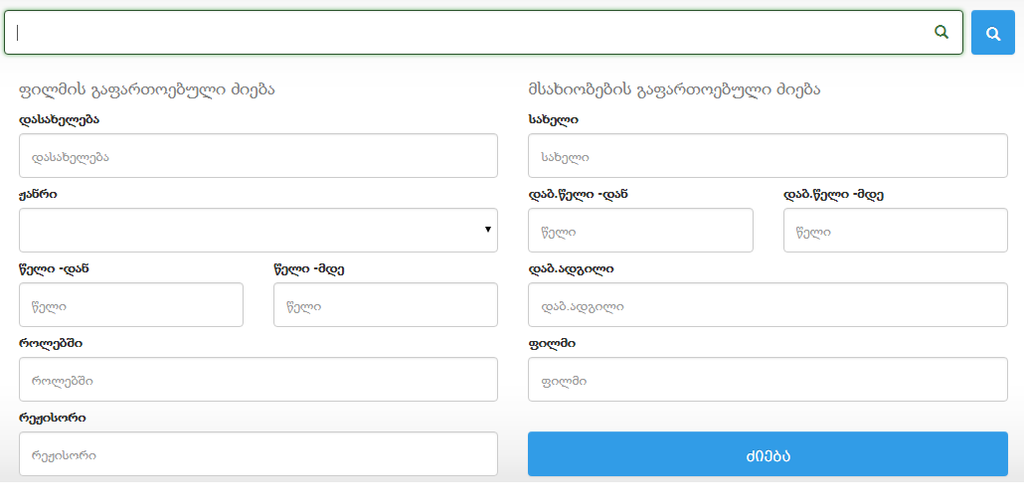
Task: Click the წელი -მდე label above film year-to
Action: 309,269
